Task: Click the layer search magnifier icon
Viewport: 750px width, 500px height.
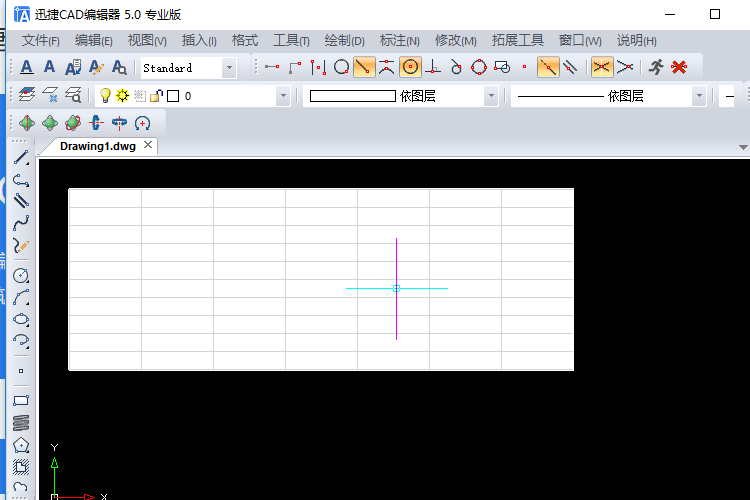Action: tap(73, 95)
